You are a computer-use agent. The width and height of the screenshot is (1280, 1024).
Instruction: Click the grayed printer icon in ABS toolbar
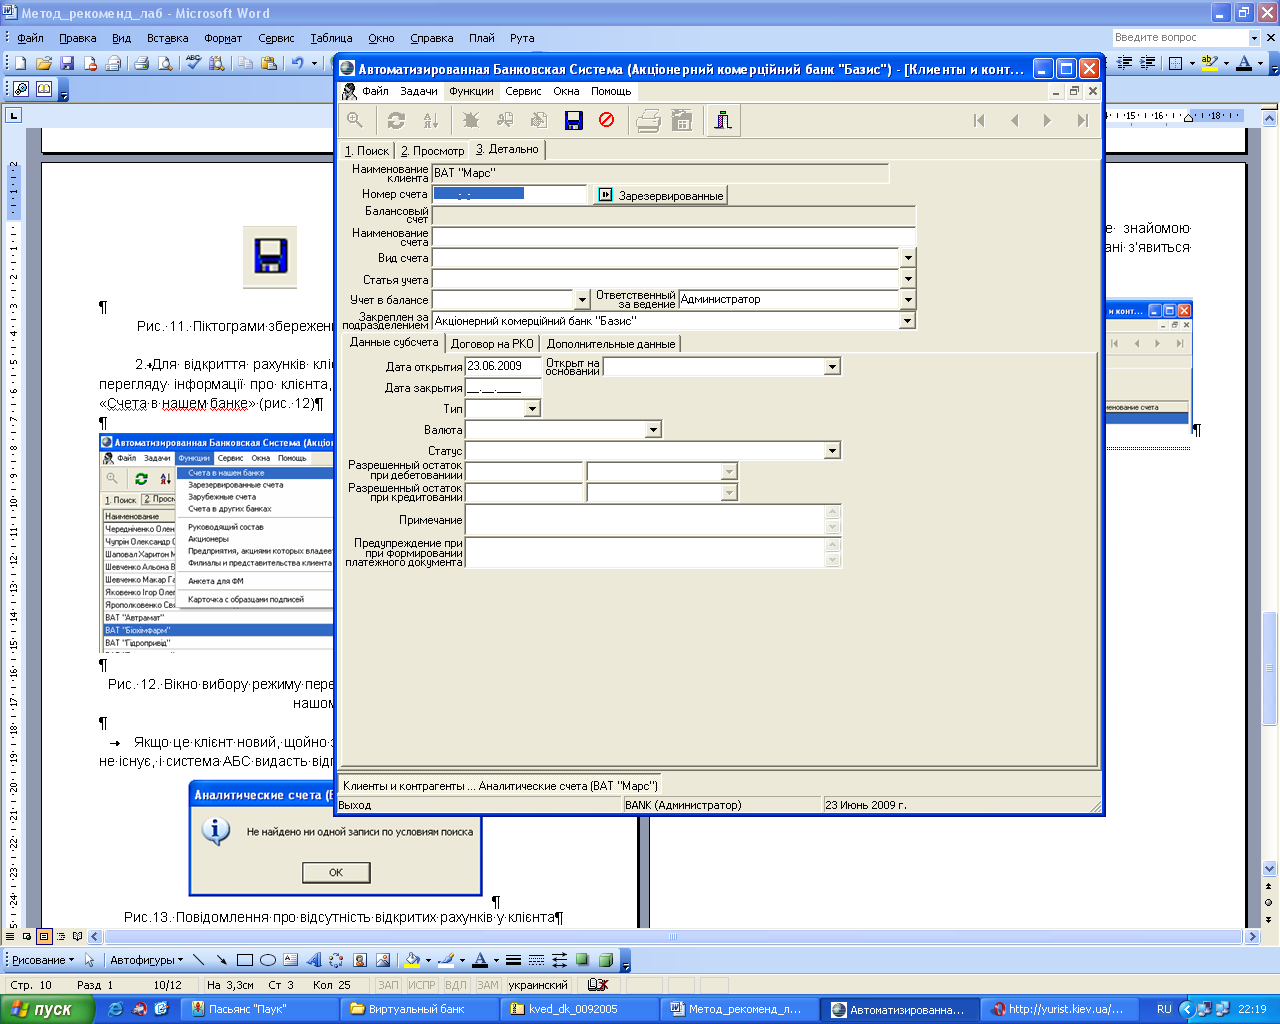[648, 120]
